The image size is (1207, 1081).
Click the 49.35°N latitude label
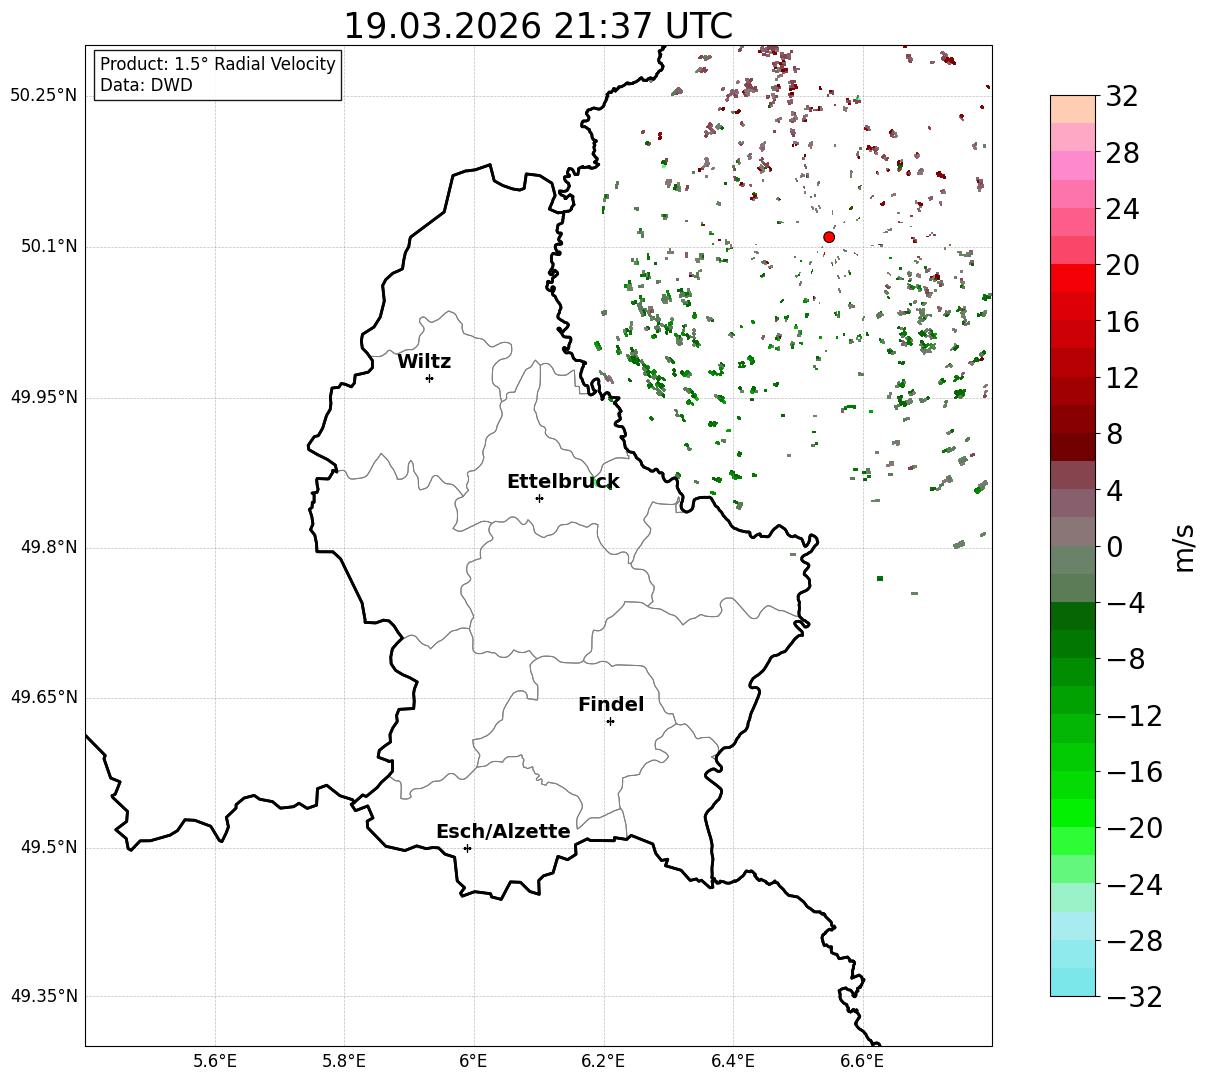tap(43, 996)
